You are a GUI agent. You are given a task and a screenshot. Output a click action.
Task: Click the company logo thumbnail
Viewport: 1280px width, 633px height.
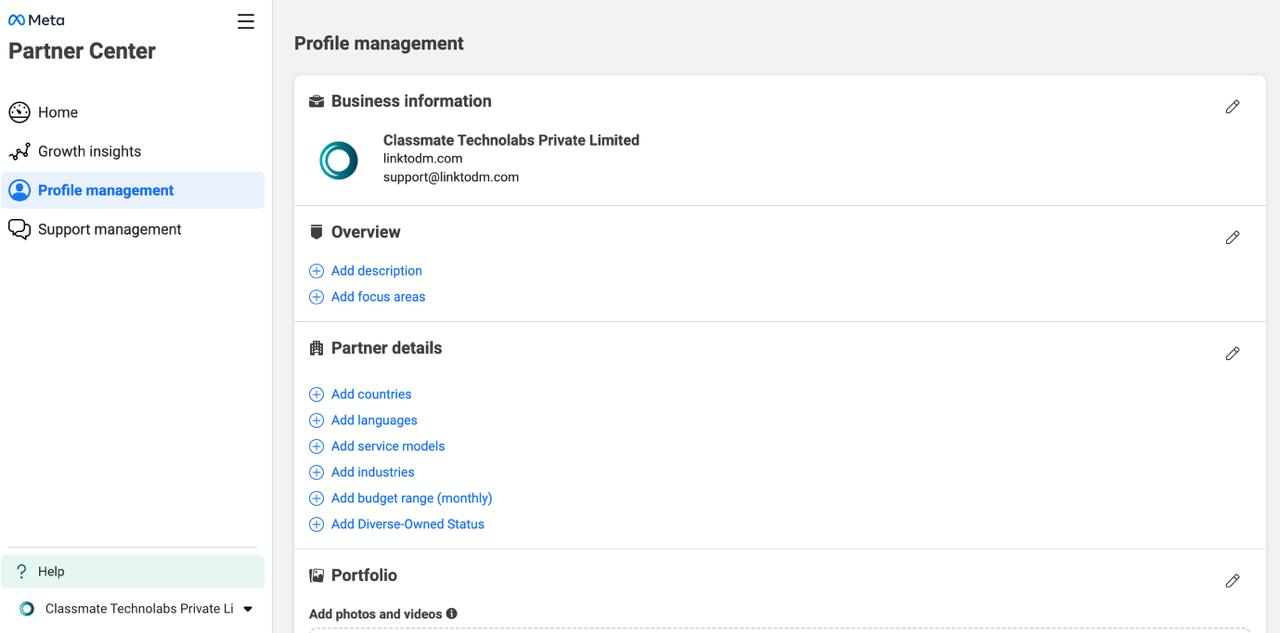pos(339,158)
